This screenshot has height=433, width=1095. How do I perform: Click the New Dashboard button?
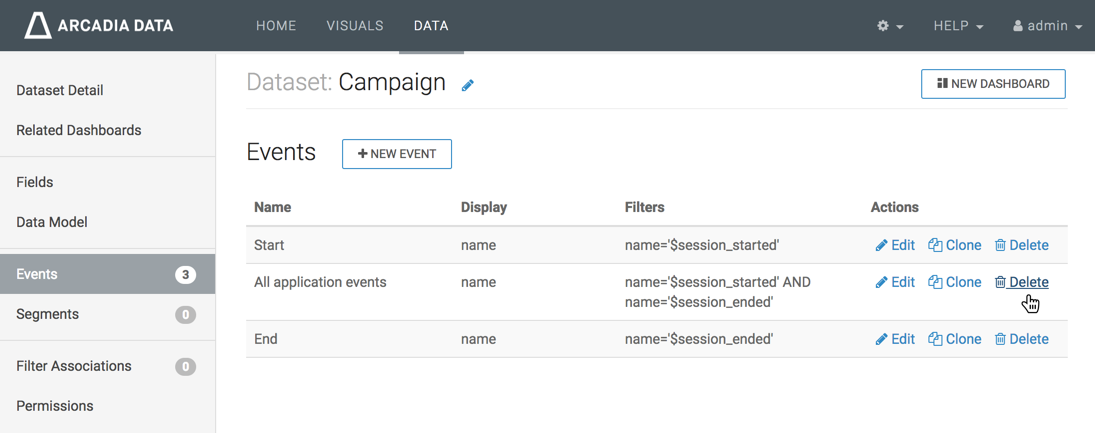tap(993, 84)
